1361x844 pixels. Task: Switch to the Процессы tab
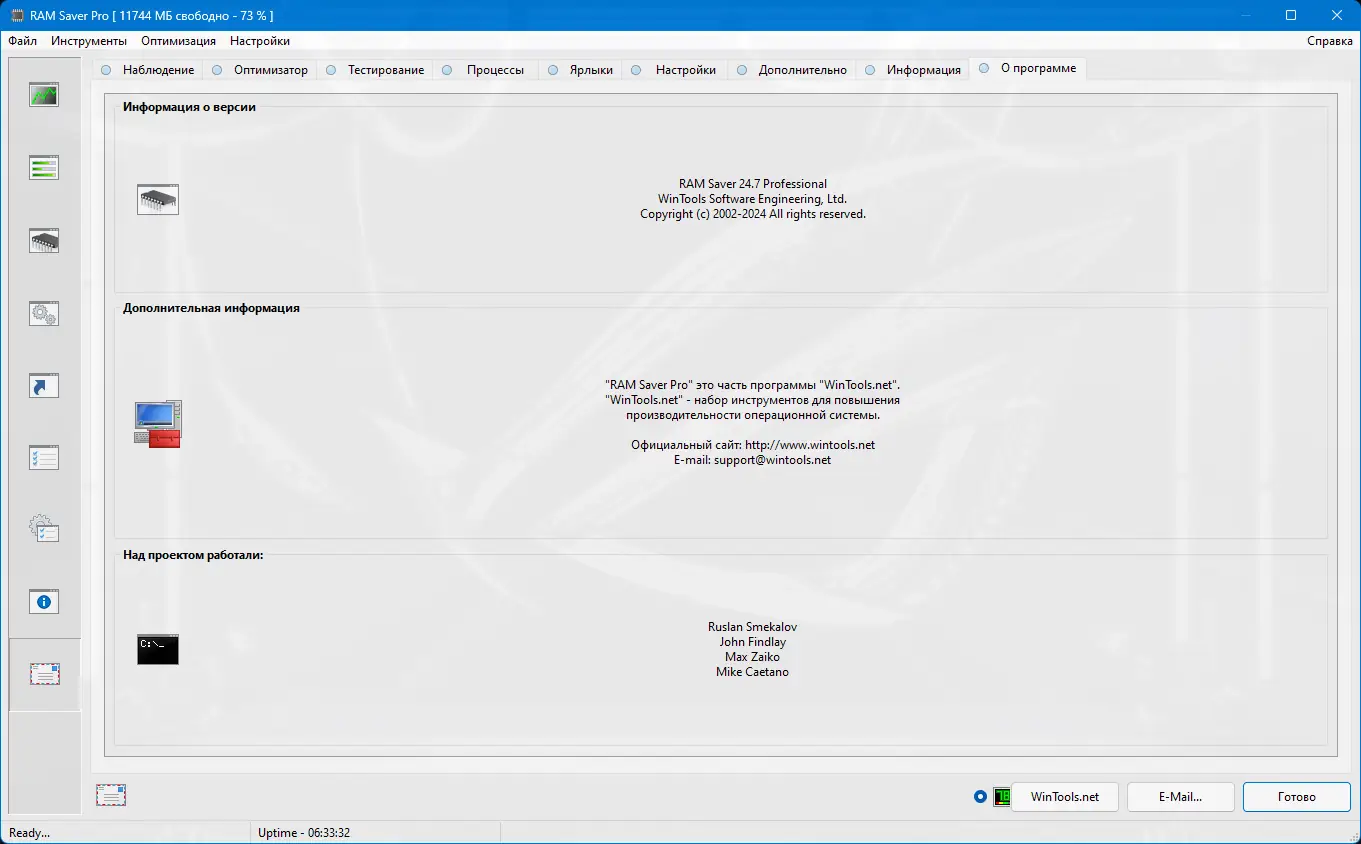[x=485, y=70]
